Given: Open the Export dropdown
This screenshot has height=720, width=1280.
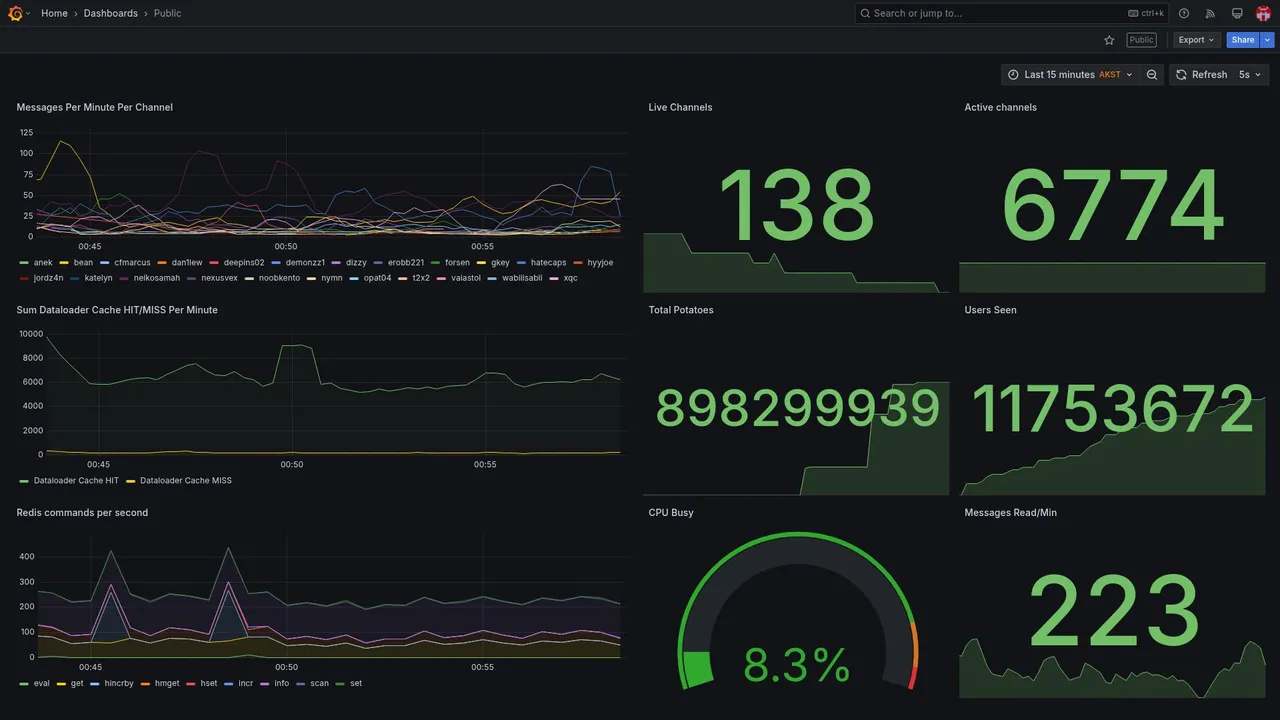Looking at the screenshot, I should (x=1197, y=40).
